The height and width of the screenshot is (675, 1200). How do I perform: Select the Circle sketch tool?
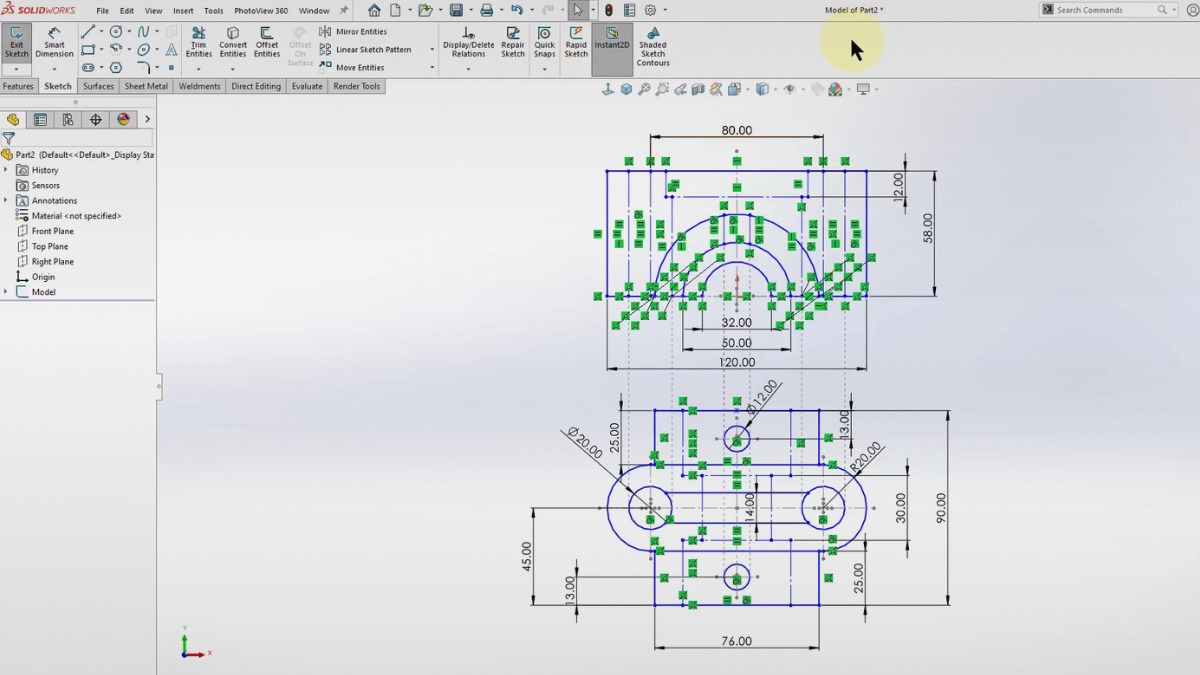click(x=116, y=31)
